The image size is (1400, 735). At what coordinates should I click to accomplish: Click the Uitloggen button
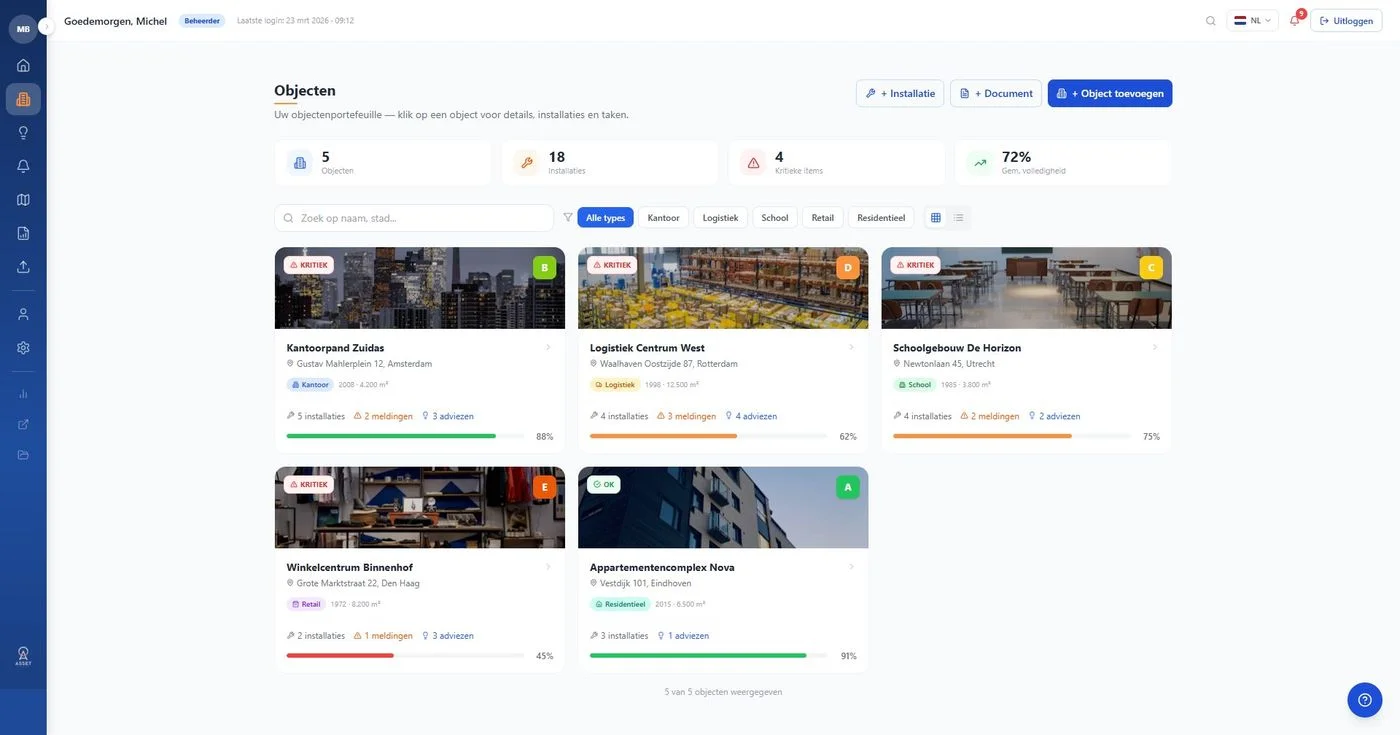(x=1346, y=21)
